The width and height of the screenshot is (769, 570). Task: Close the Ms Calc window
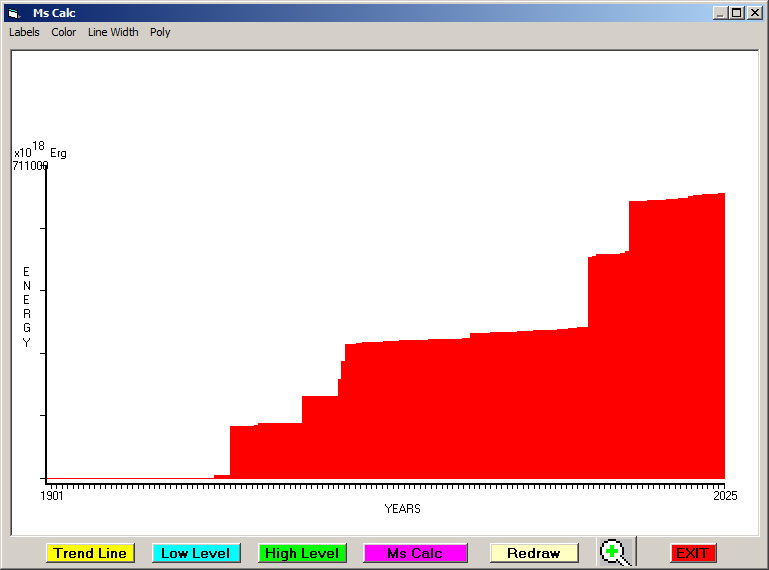[754, 13]
